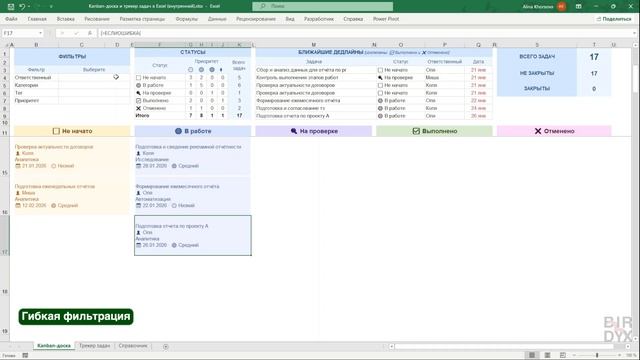This screenshot has height=360, width=640.
Task: Expand the Name Box dropdown arrow
Action: [x=40, y=33]
